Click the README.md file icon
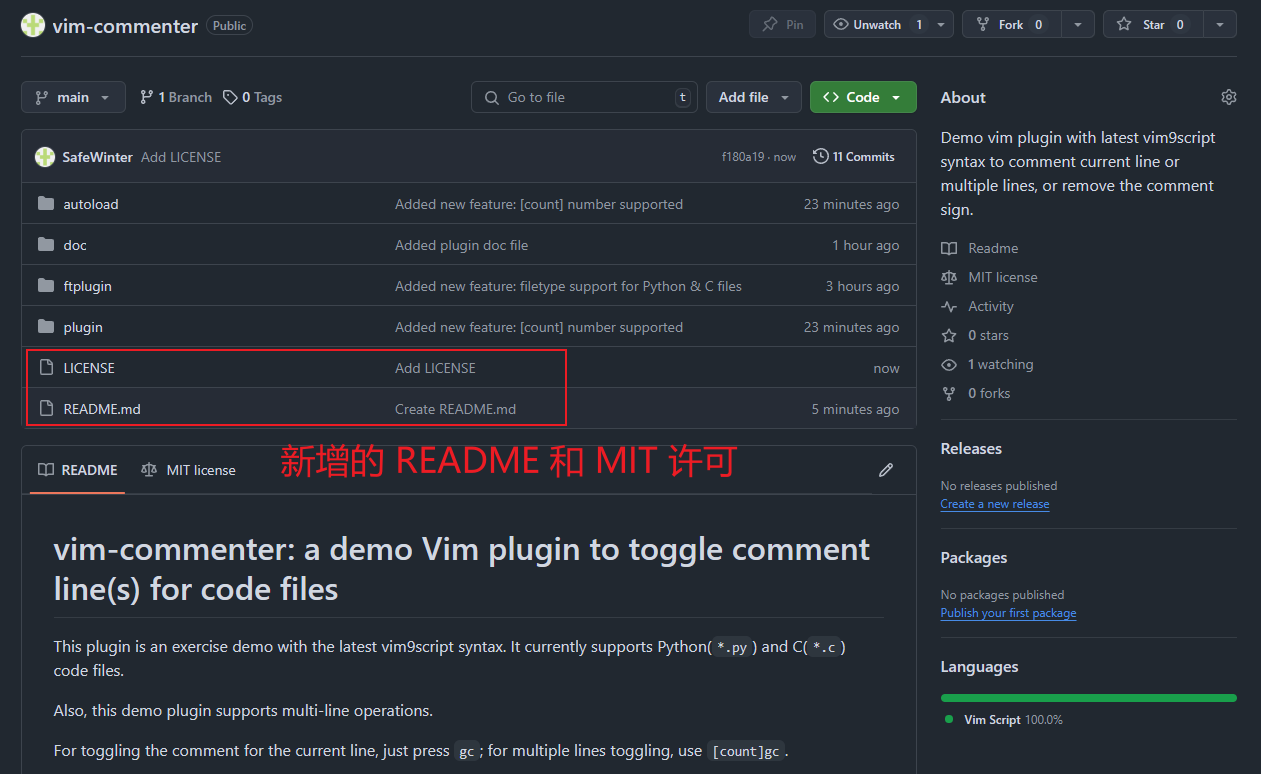This screenshot has height=774, width=1261. [x=46, y=408]
